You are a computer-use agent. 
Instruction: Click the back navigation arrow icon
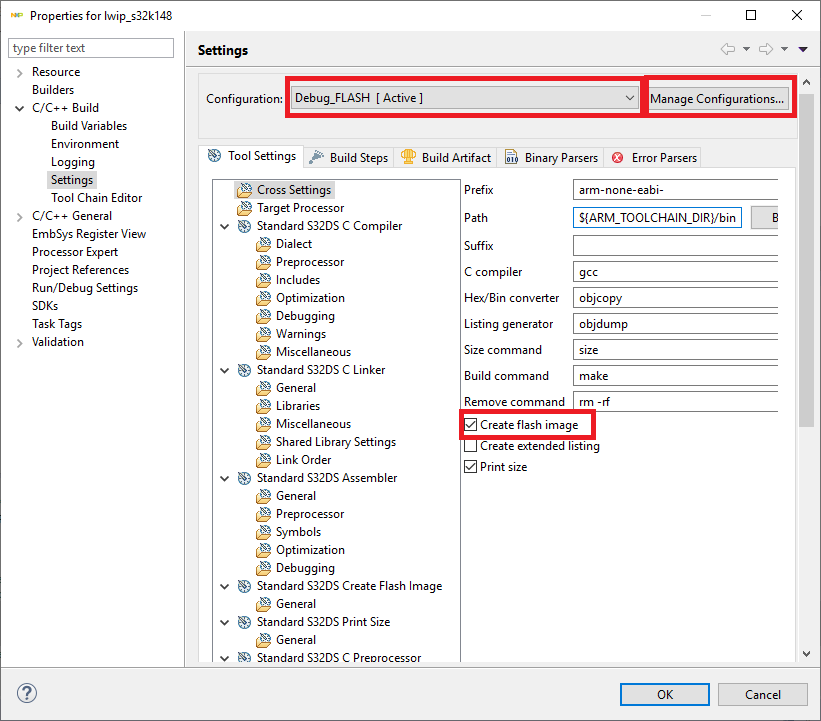(727, 49)
